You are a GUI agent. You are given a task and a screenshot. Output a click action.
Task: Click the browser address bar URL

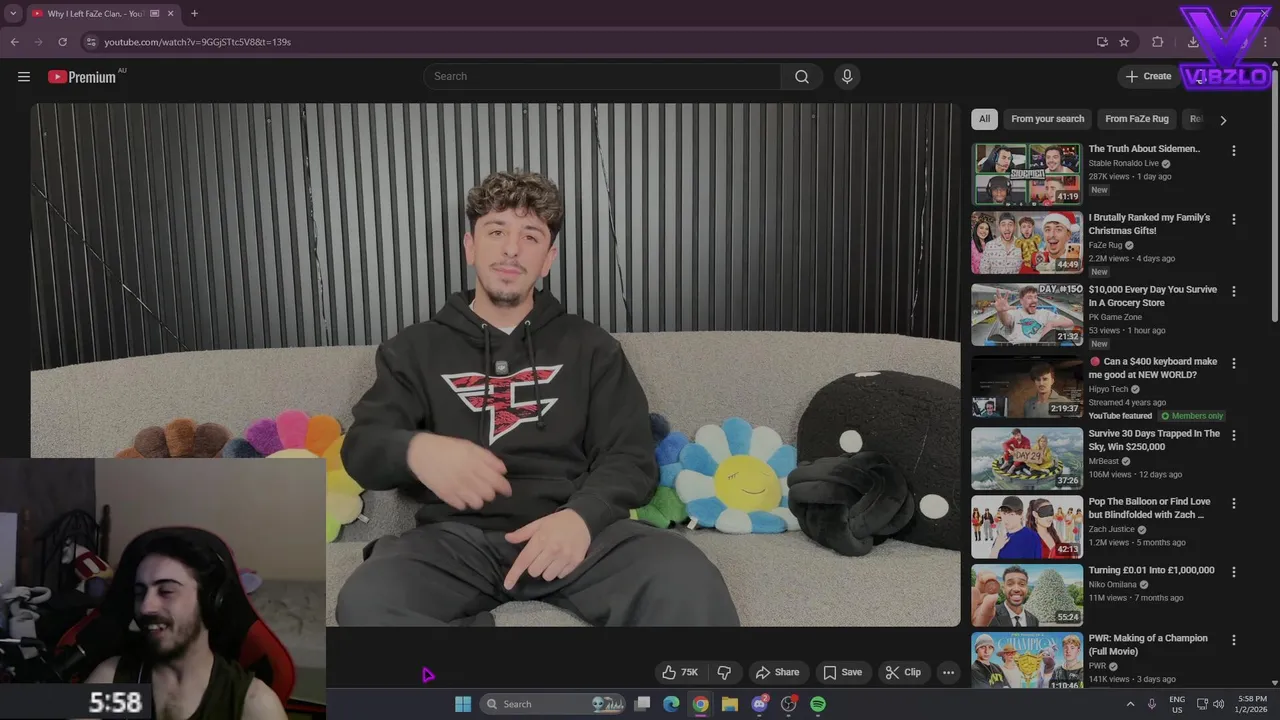tap(197, 42)
